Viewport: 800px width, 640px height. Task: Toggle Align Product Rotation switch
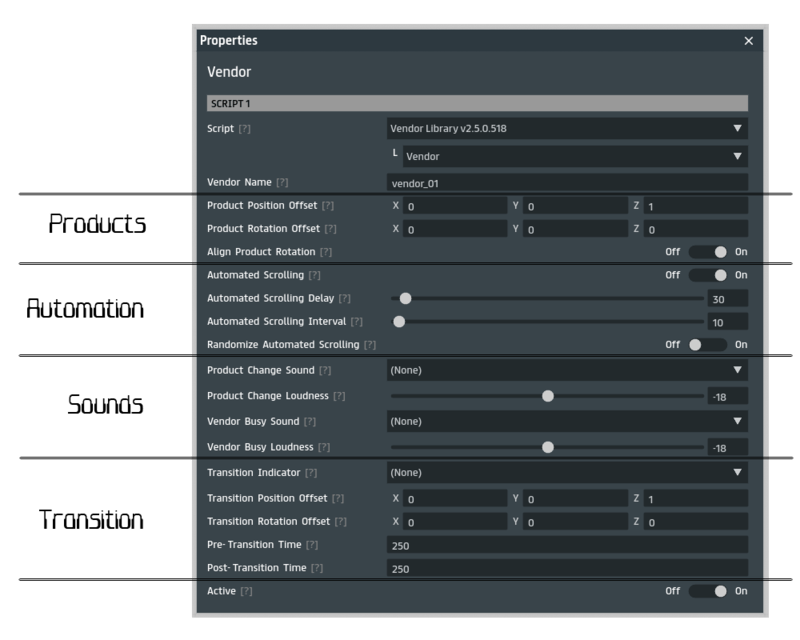707,252
